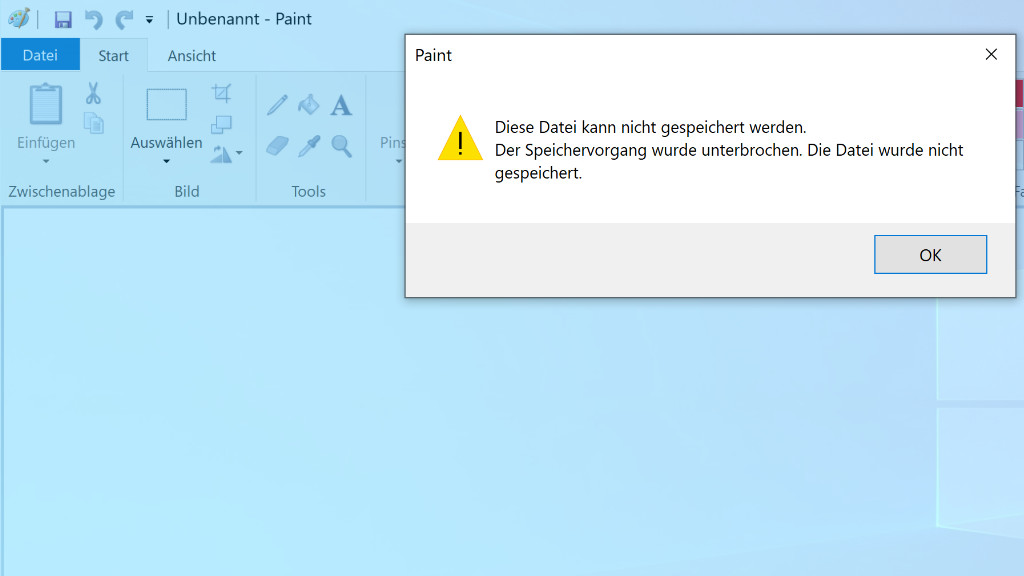Click the Cut scissors icon
This screenshot has width=1024, height=576.
pyautogui.click(x=93, y=93)
